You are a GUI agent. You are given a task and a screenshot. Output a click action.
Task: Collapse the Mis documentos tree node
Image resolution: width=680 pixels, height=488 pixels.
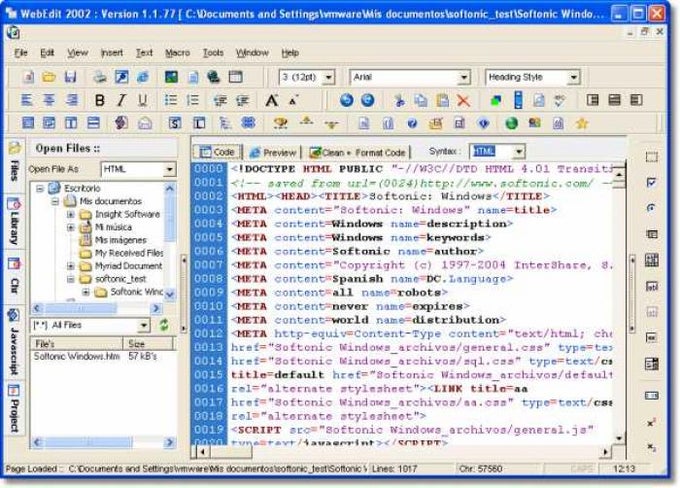[x=56, y=201]
